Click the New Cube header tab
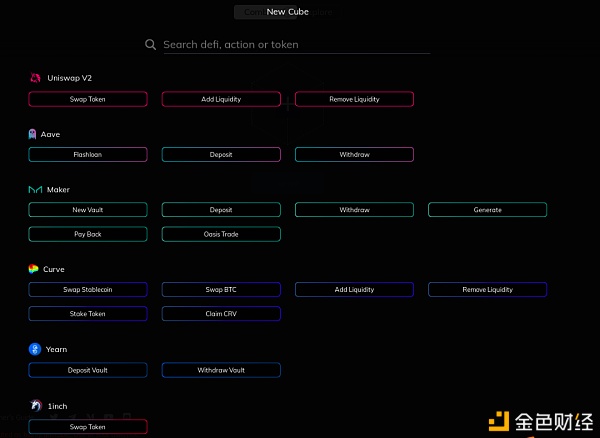Viewport: 600px width, 438px height. [x=287, y=12]
